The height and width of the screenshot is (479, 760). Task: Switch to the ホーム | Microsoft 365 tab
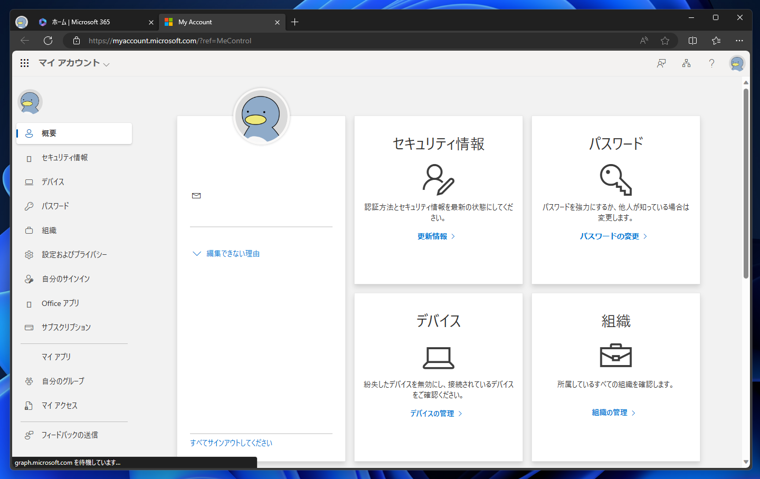(x=95, y=22)
